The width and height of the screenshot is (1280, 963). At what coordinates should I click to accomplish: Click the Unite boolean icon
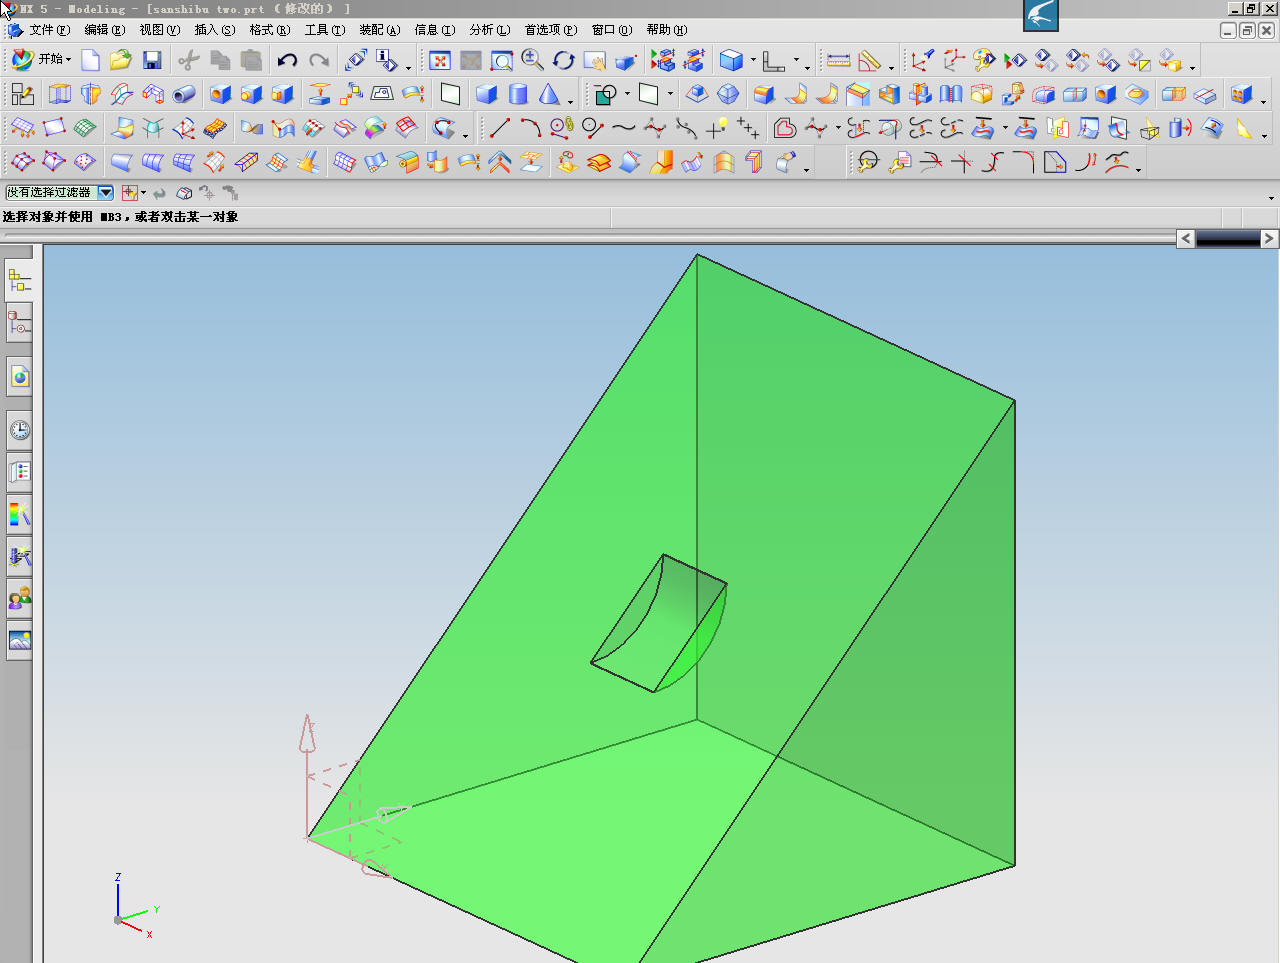605,94
